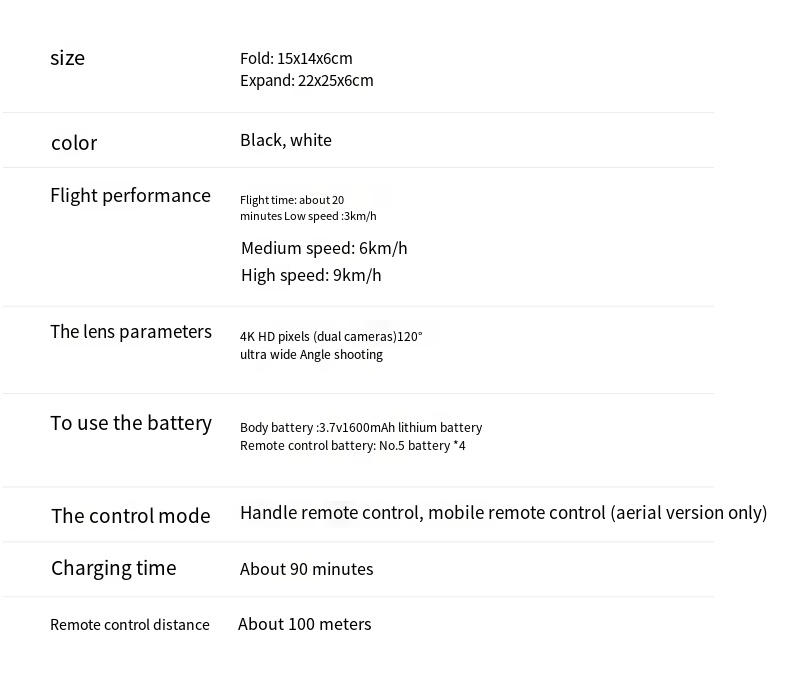The height and width of the screenshot is (682, 795).
Task: Click the 'Flight performance' label
Action: click(130, 195)
